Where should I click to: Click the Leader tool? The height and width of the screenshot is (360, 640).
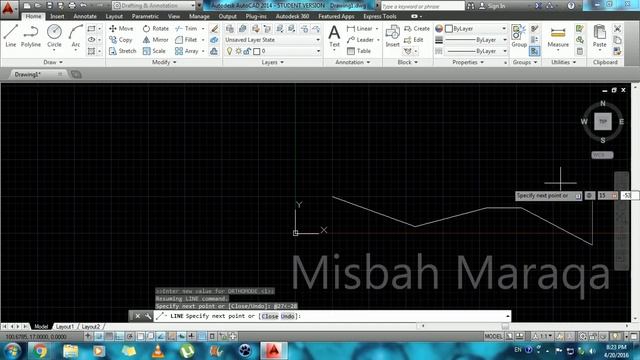coord(360,40)
